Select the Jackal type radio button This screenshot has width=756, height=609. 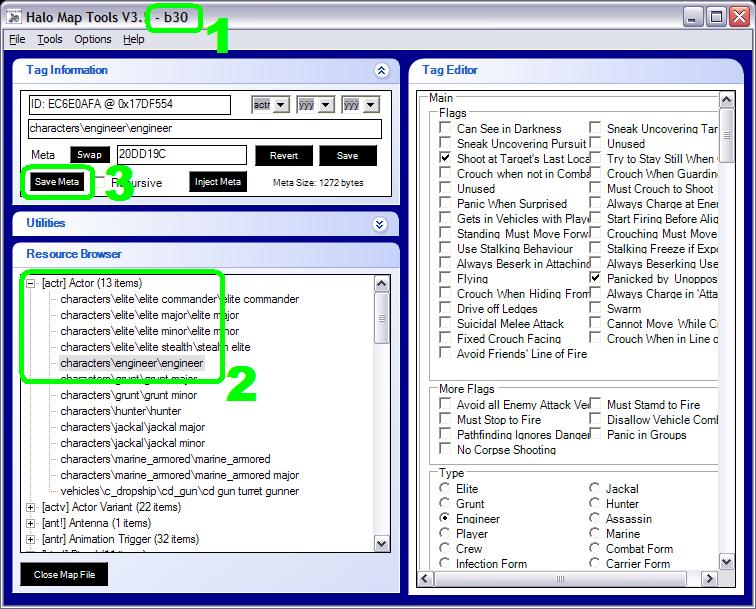click(594, 488)
